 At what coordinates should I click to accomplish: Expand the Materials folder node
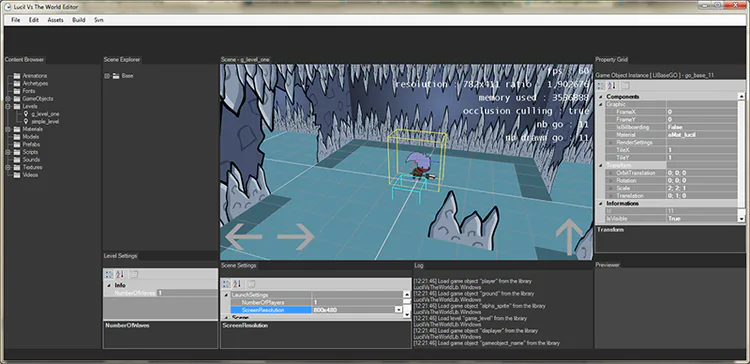(x=8, y=129)
